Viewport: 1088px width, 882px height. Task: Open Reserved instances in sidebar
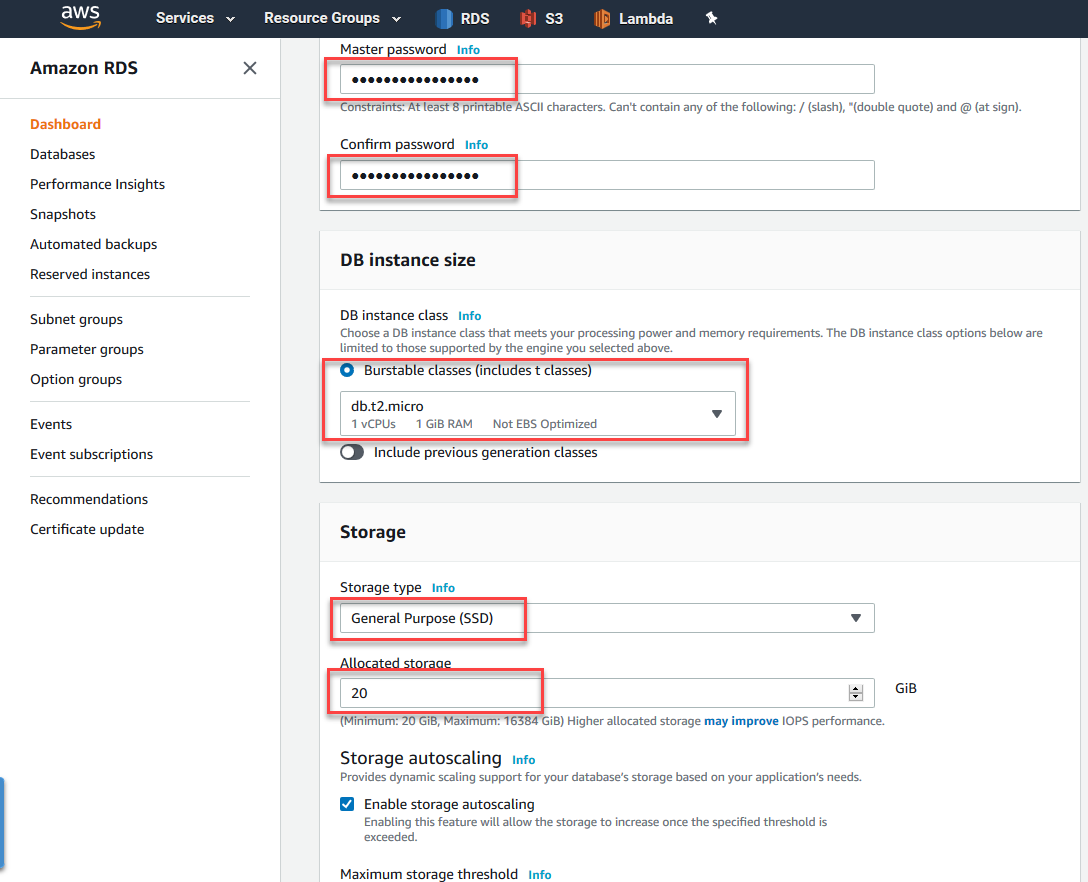(x=90, y=274)
